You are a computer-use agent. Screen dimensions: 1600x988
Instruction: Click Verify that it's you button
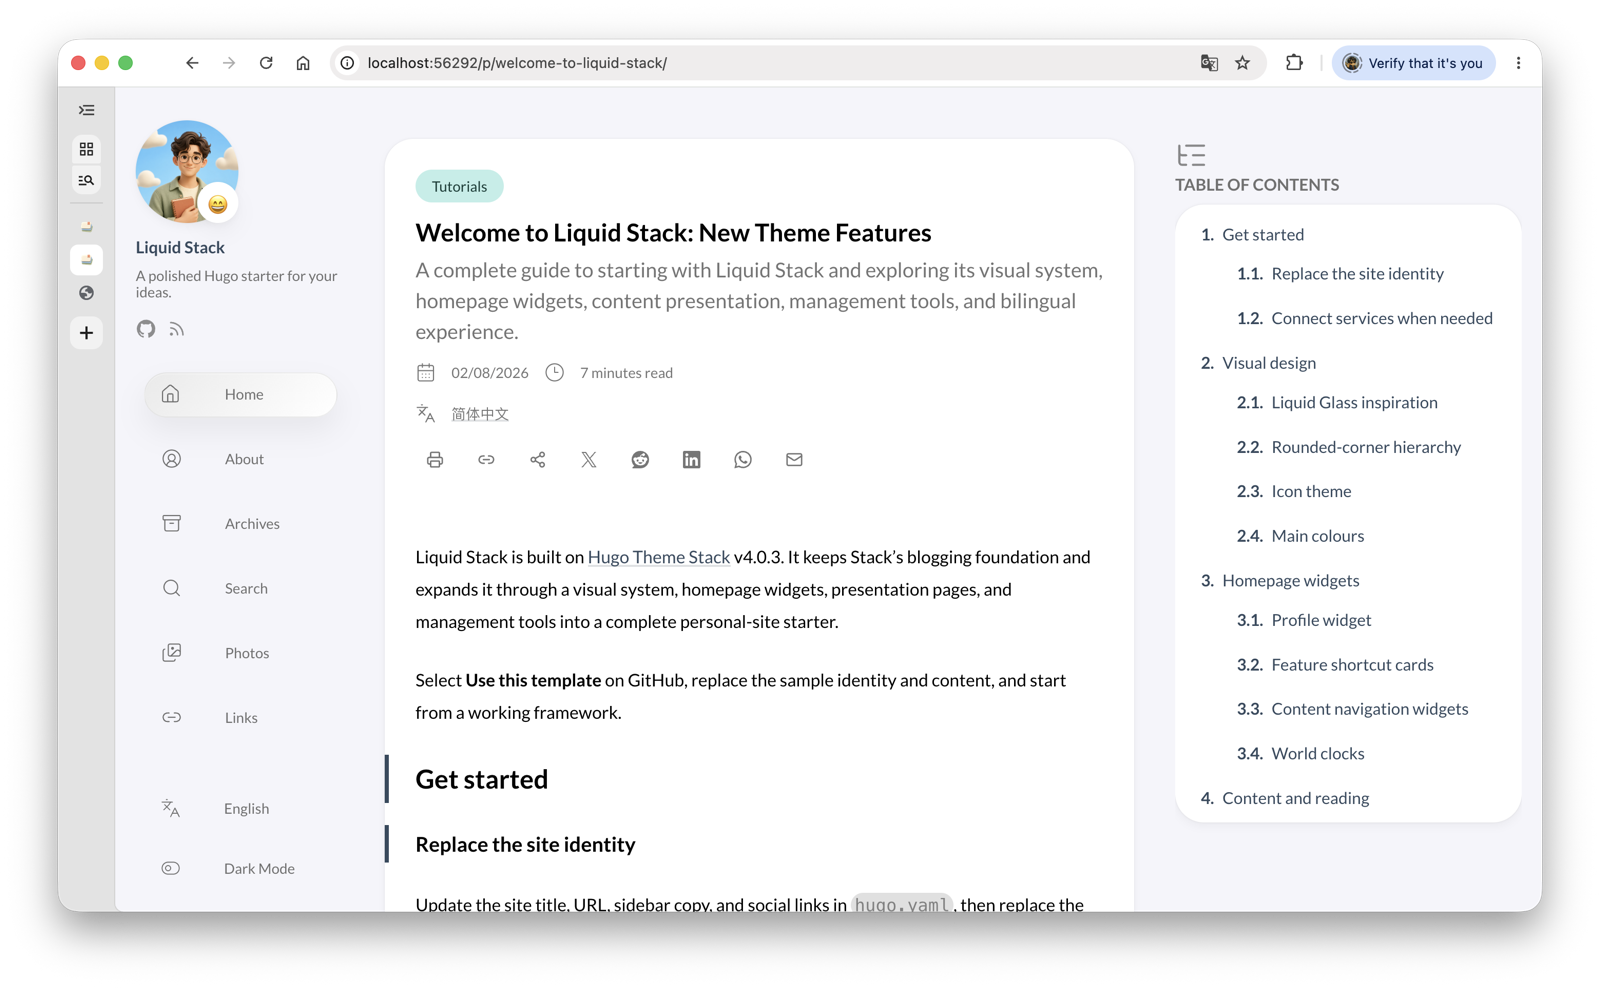[1413, 63]
